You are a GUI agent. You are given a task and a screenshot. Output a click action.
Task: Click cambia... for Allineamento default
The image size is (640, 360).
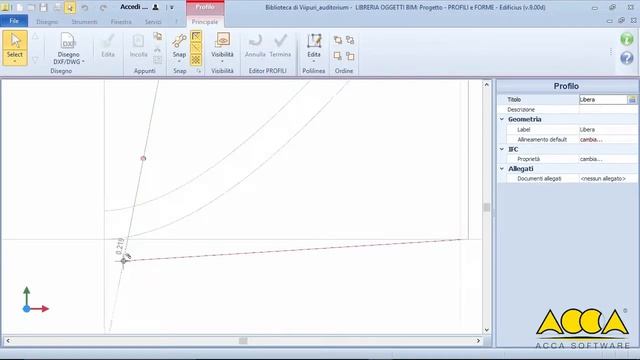pyautogui.click(x=591, y=140)
